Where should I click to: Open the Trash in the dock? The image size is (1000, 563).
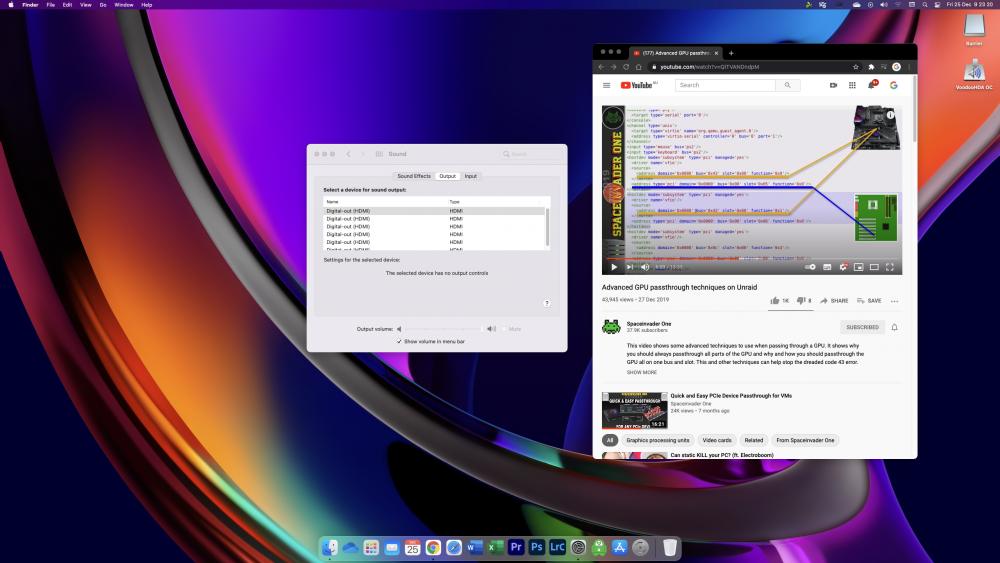coord(670,547)
